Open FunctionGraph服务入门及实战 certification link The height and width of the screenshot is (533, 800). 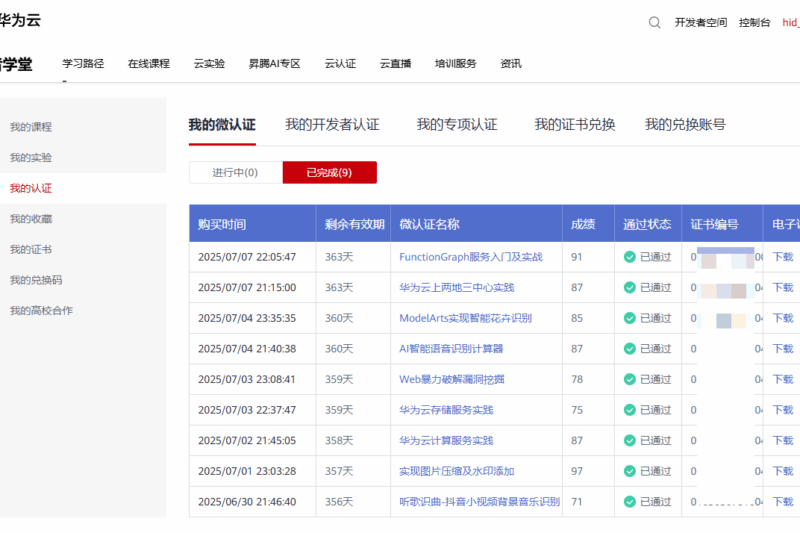(470, 257)
